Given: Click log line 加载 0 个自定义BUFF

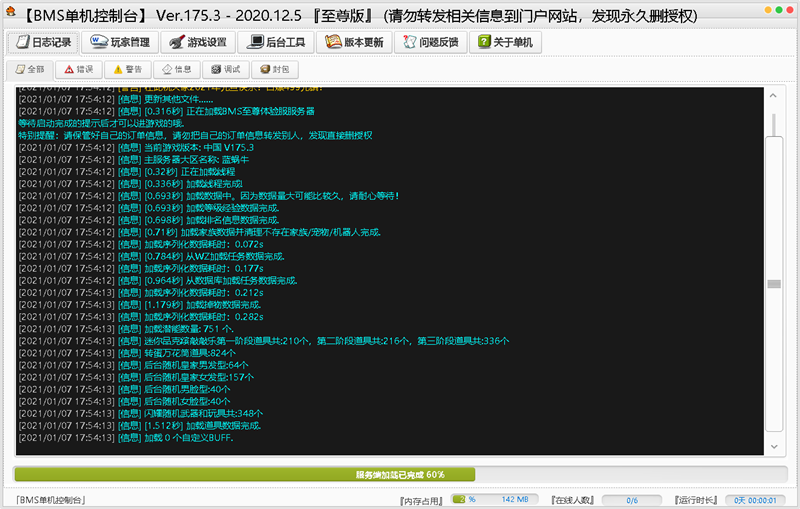Looking at the screenshot, I should pos(126,438).
